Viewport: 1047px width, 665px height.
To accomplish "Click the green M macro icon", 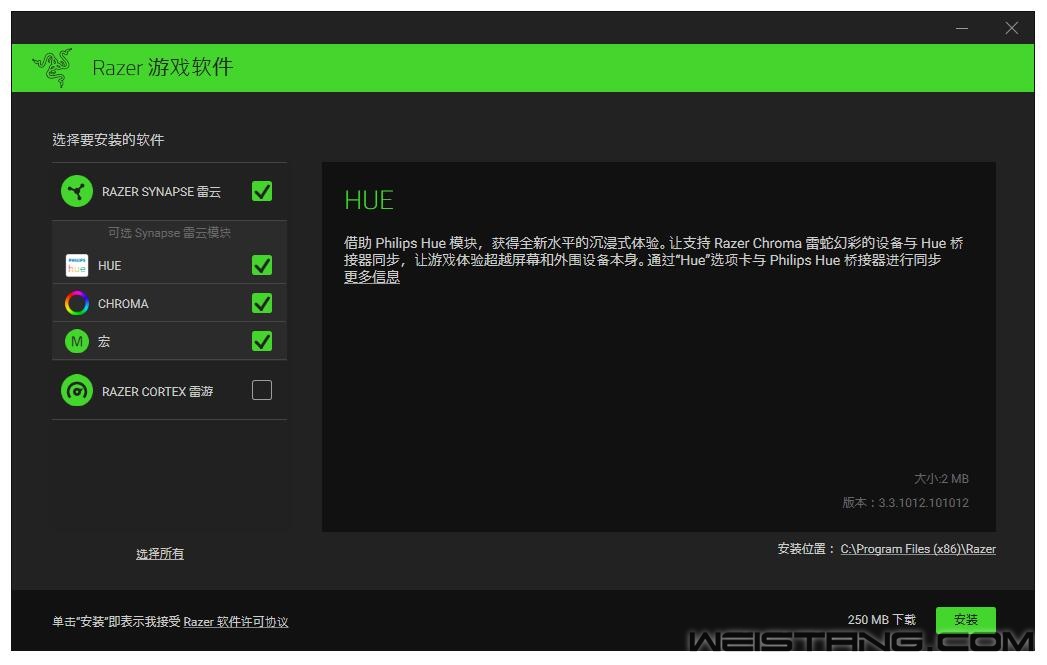I will [77, 341].
